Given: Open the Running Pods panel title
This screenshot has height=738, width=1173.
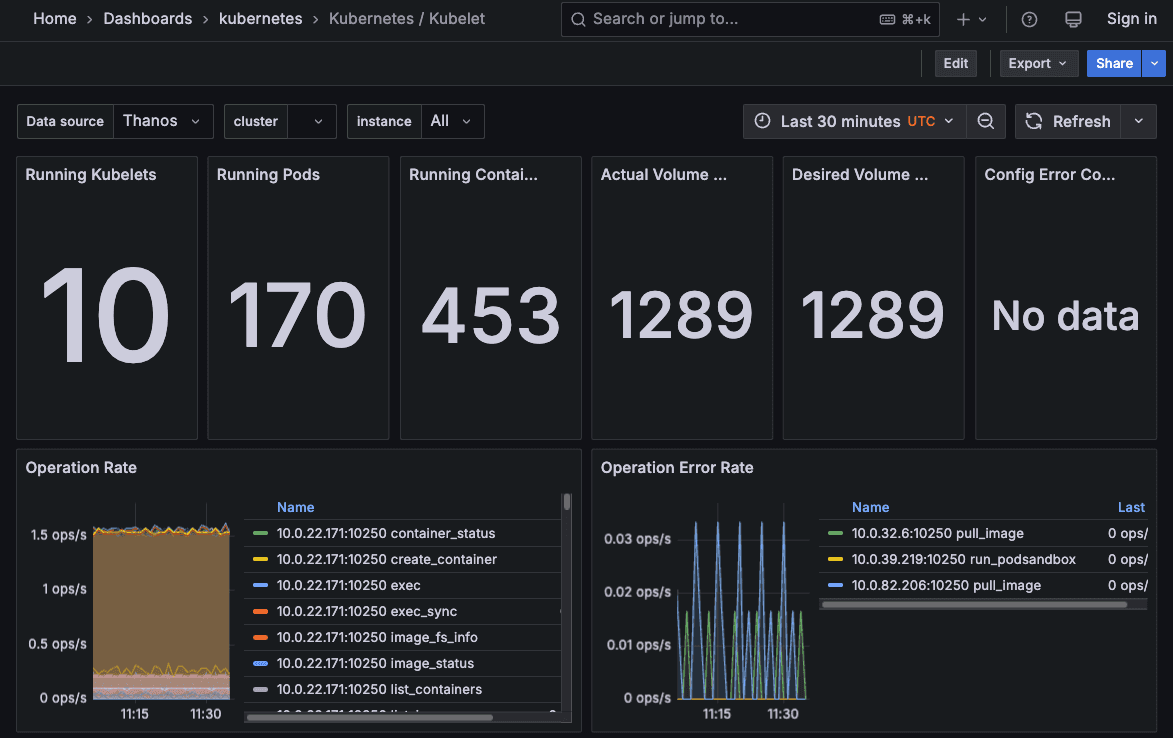Looking at the screenshot, I should pyautogui.click(x=268, y=174).
